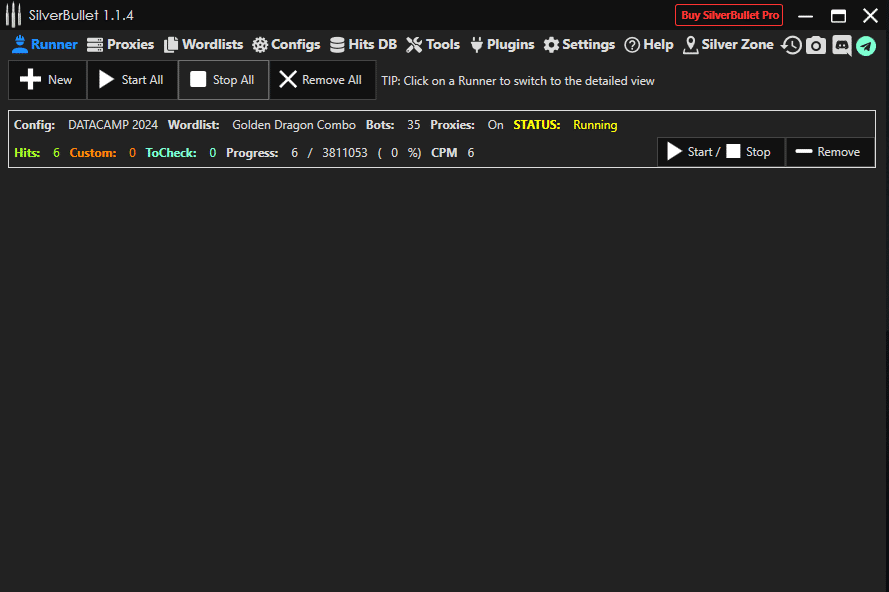Click the Settings gear icon
Image resolution: width=889 pixels, height=592 pixels.
click(x=551, y=45)
